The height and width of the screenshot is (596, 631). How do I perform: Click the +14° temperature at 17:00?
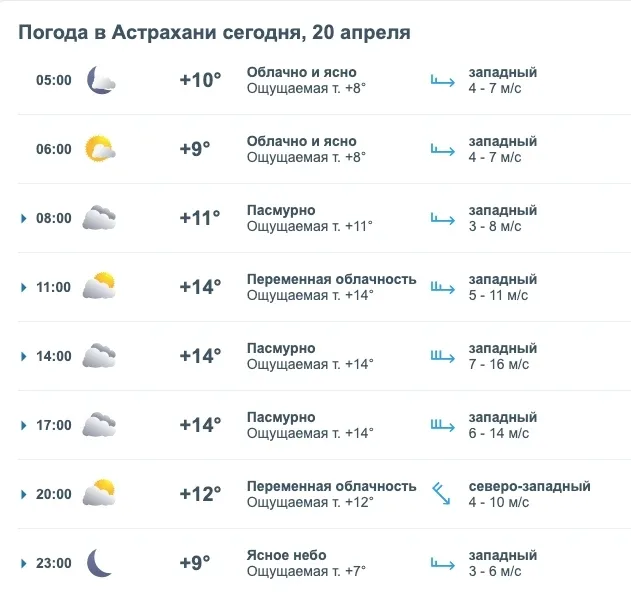click(x=200, y=425)
